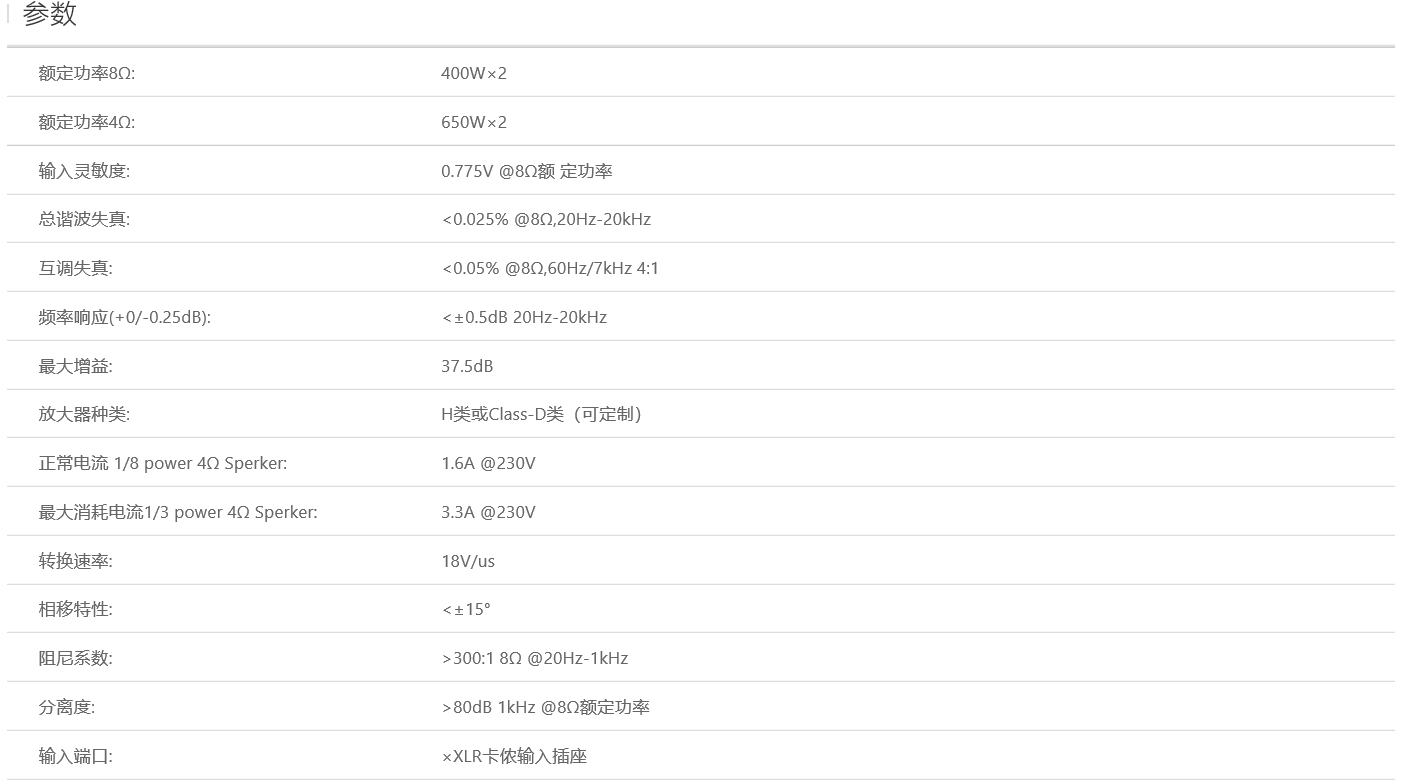Image resolution: width=1404 pixels, height=780 pixels.
Task: Select the 频率响应(+0/-0.25dB) label
Action: click(x=125, y=317)
